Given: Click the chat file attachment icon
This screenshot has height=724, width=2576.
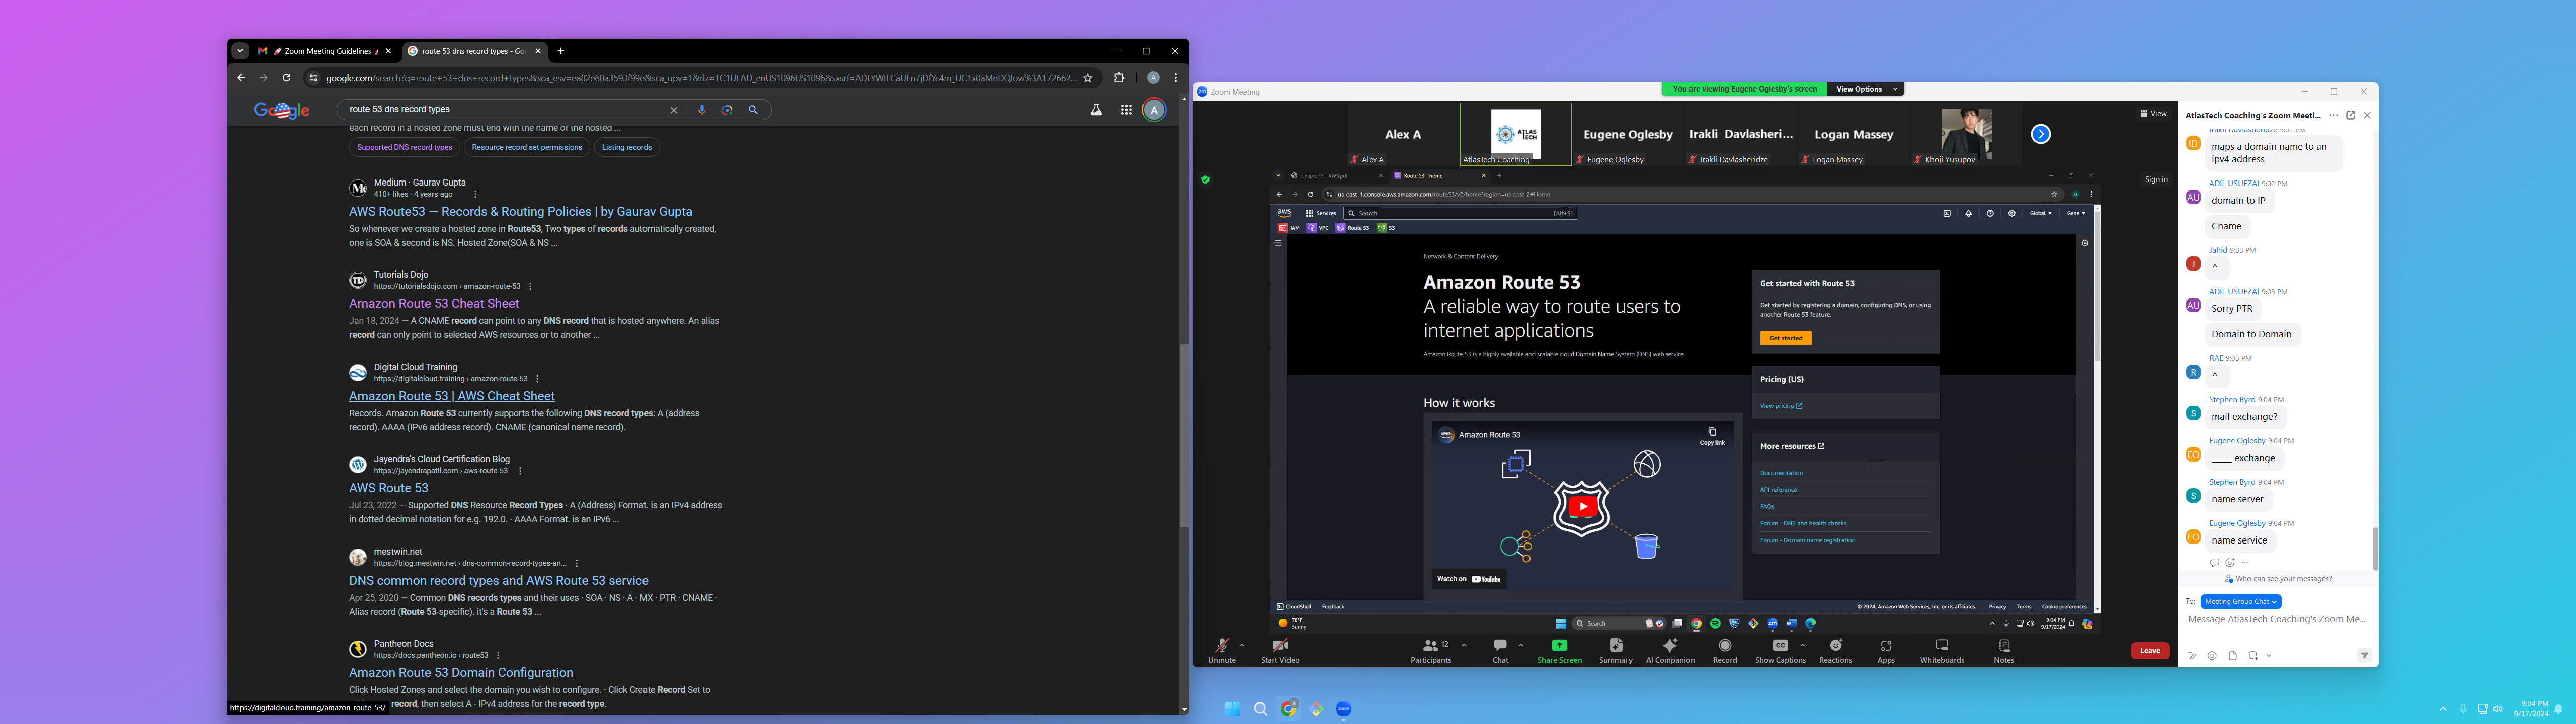Looking at the screenshot, I should (x=2232, y=656).
